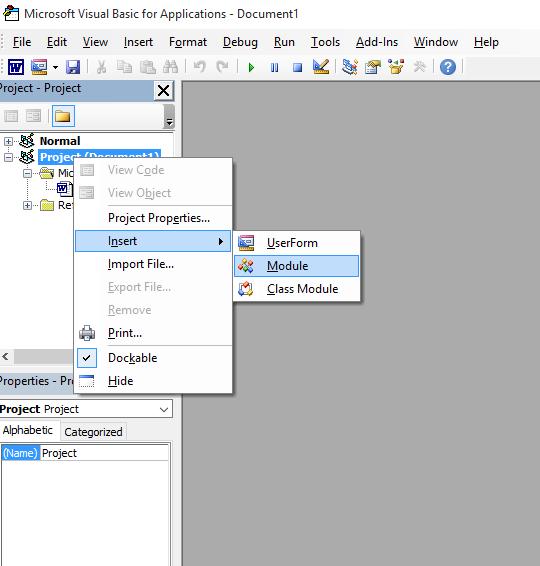Insert a UserForm from submenu
This screenshot has width=540, height=566.
(x=297, y=243)
